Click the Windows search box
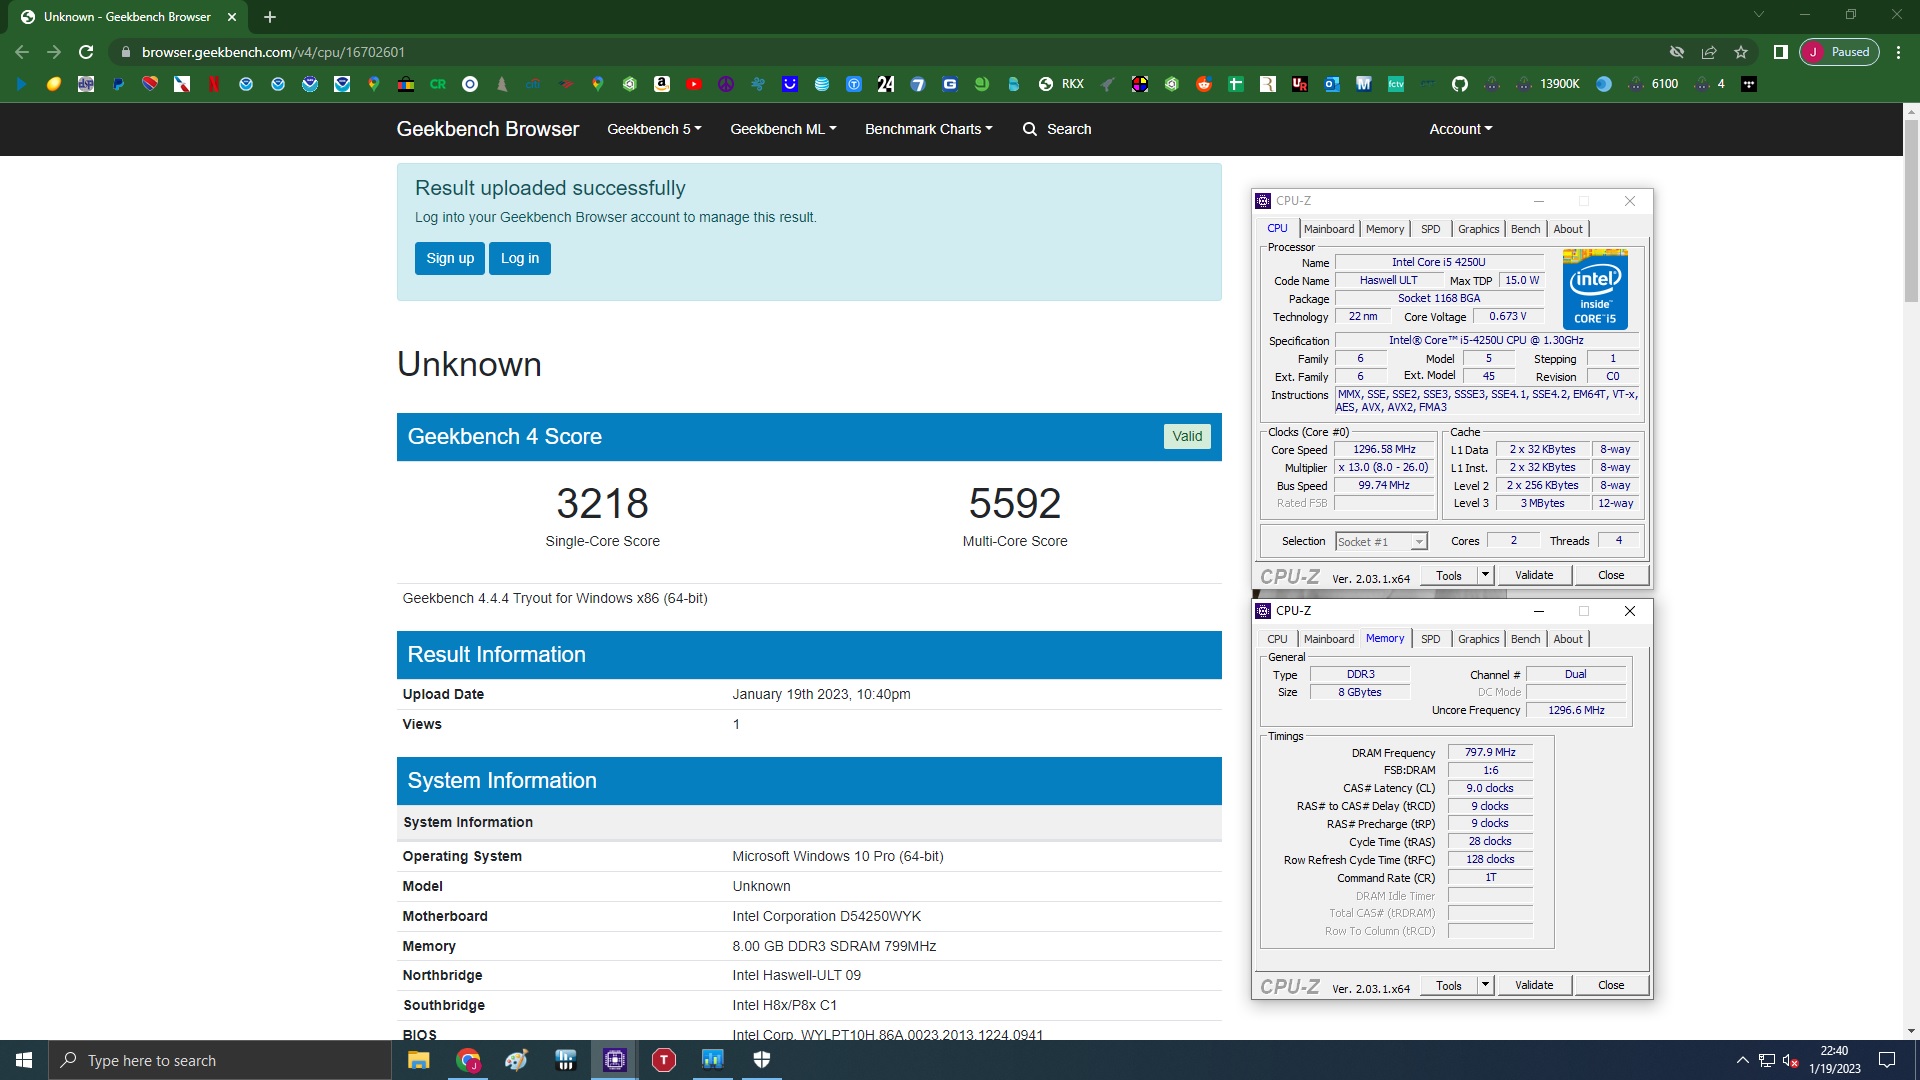The image size is (1920, 1080). pyautogui.click(x=220, y=1060)
